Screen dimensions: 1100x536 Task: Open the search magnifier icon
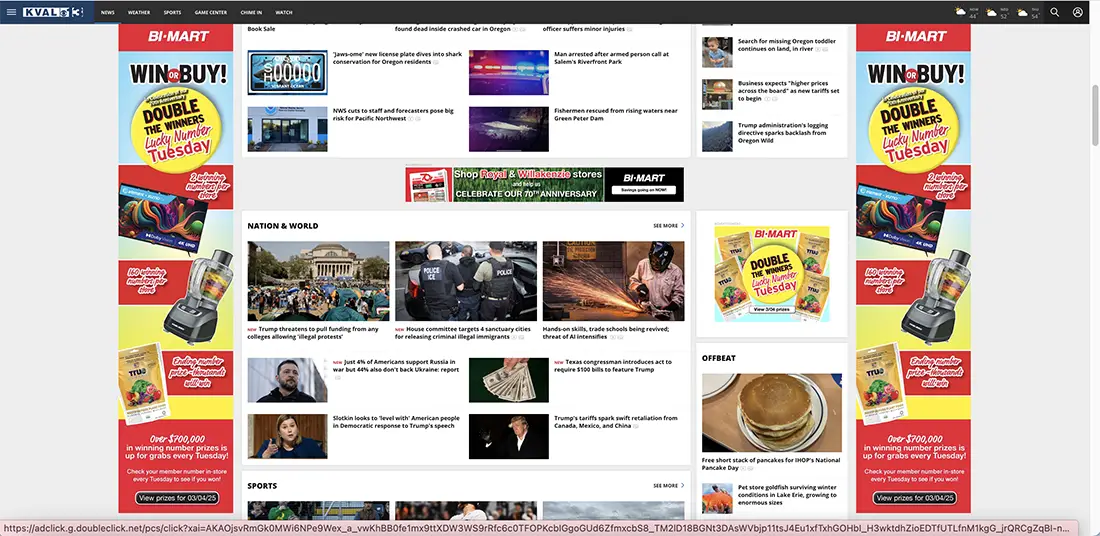(1054, 12)
